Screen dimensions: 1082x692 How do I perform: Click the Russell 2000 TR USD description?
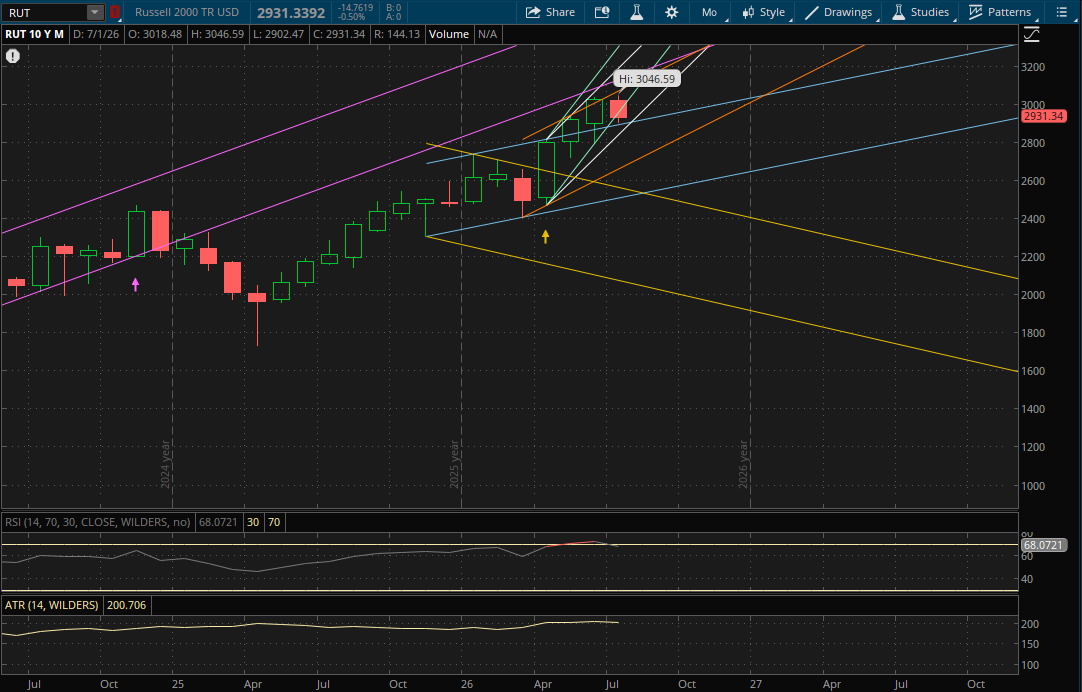187,12
